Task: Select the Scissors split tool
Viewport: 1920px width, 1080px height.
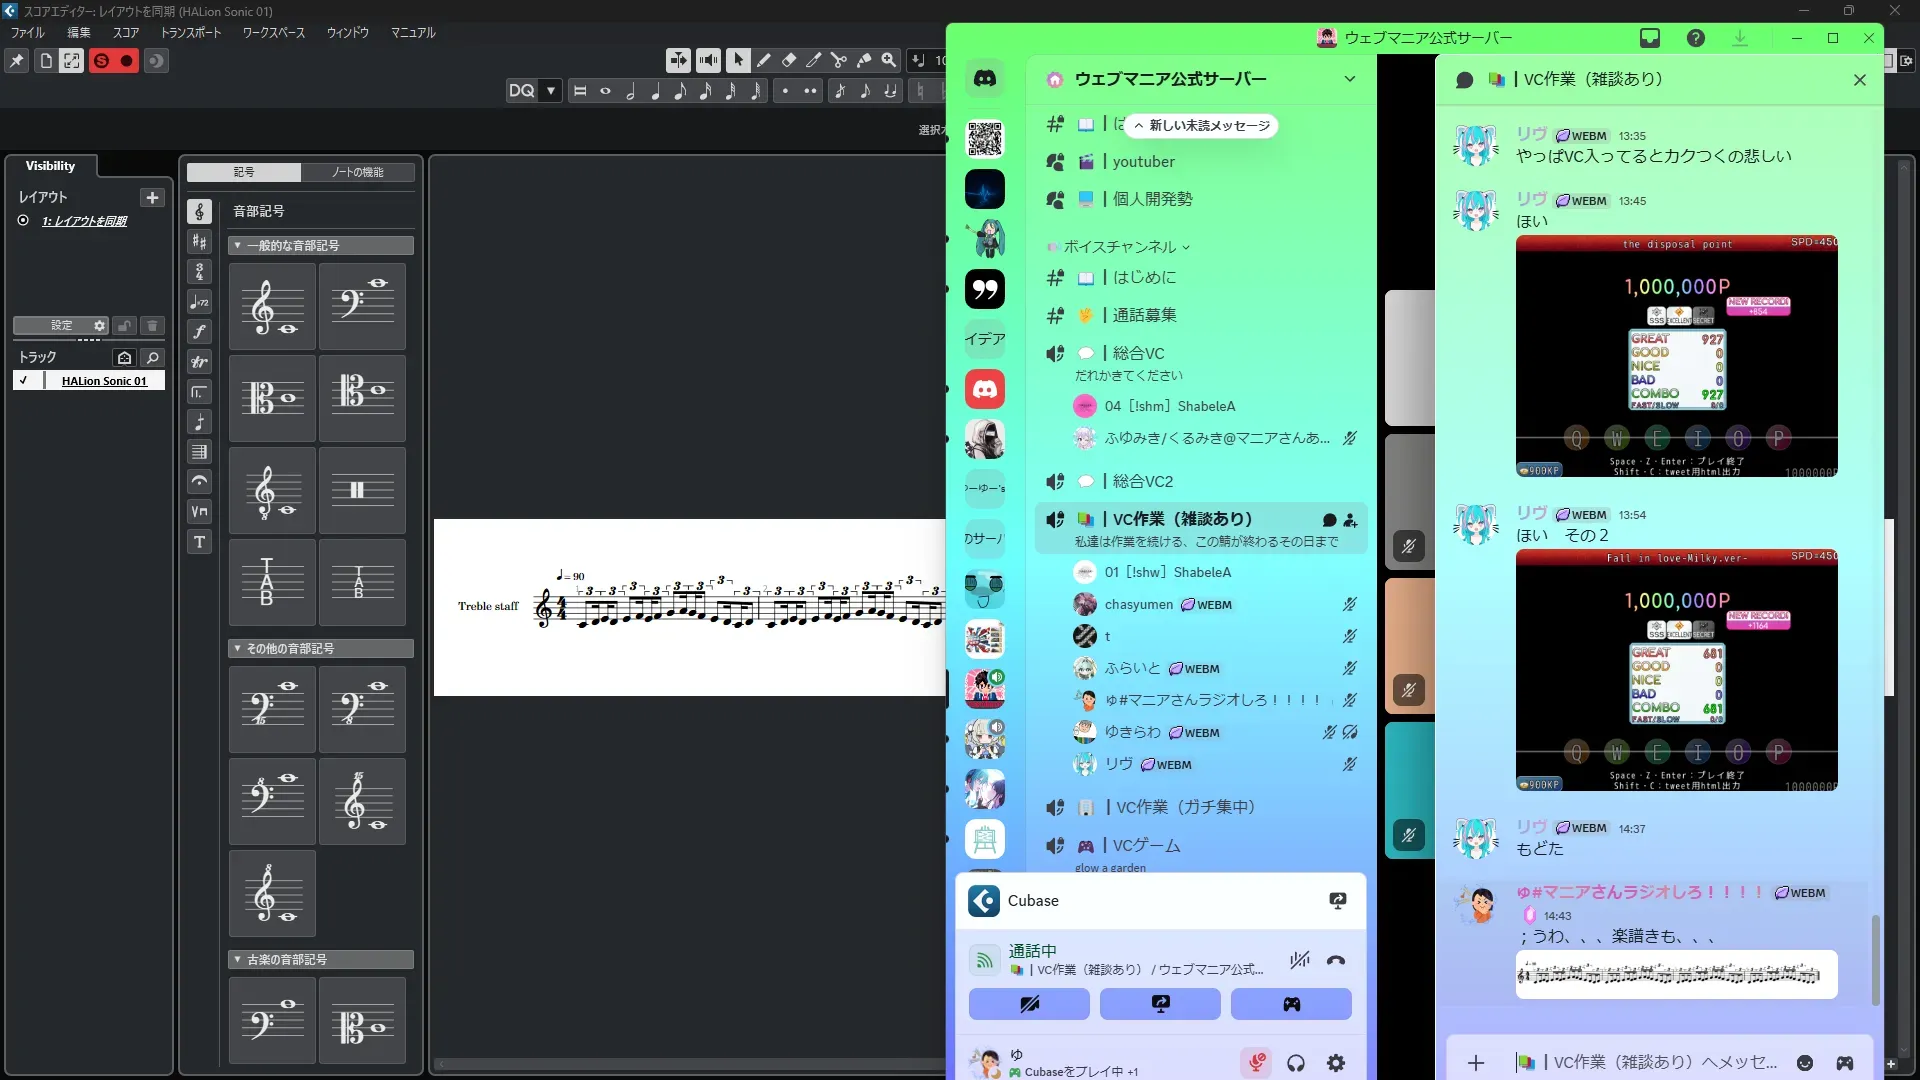Action: pos(839,60)
